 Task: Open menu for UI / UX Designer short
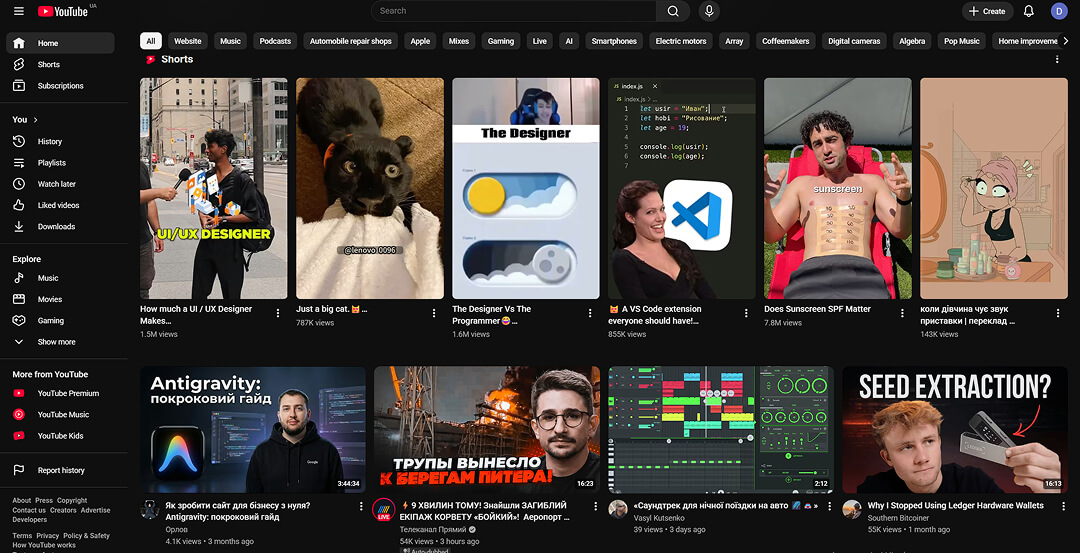[278, 313]
